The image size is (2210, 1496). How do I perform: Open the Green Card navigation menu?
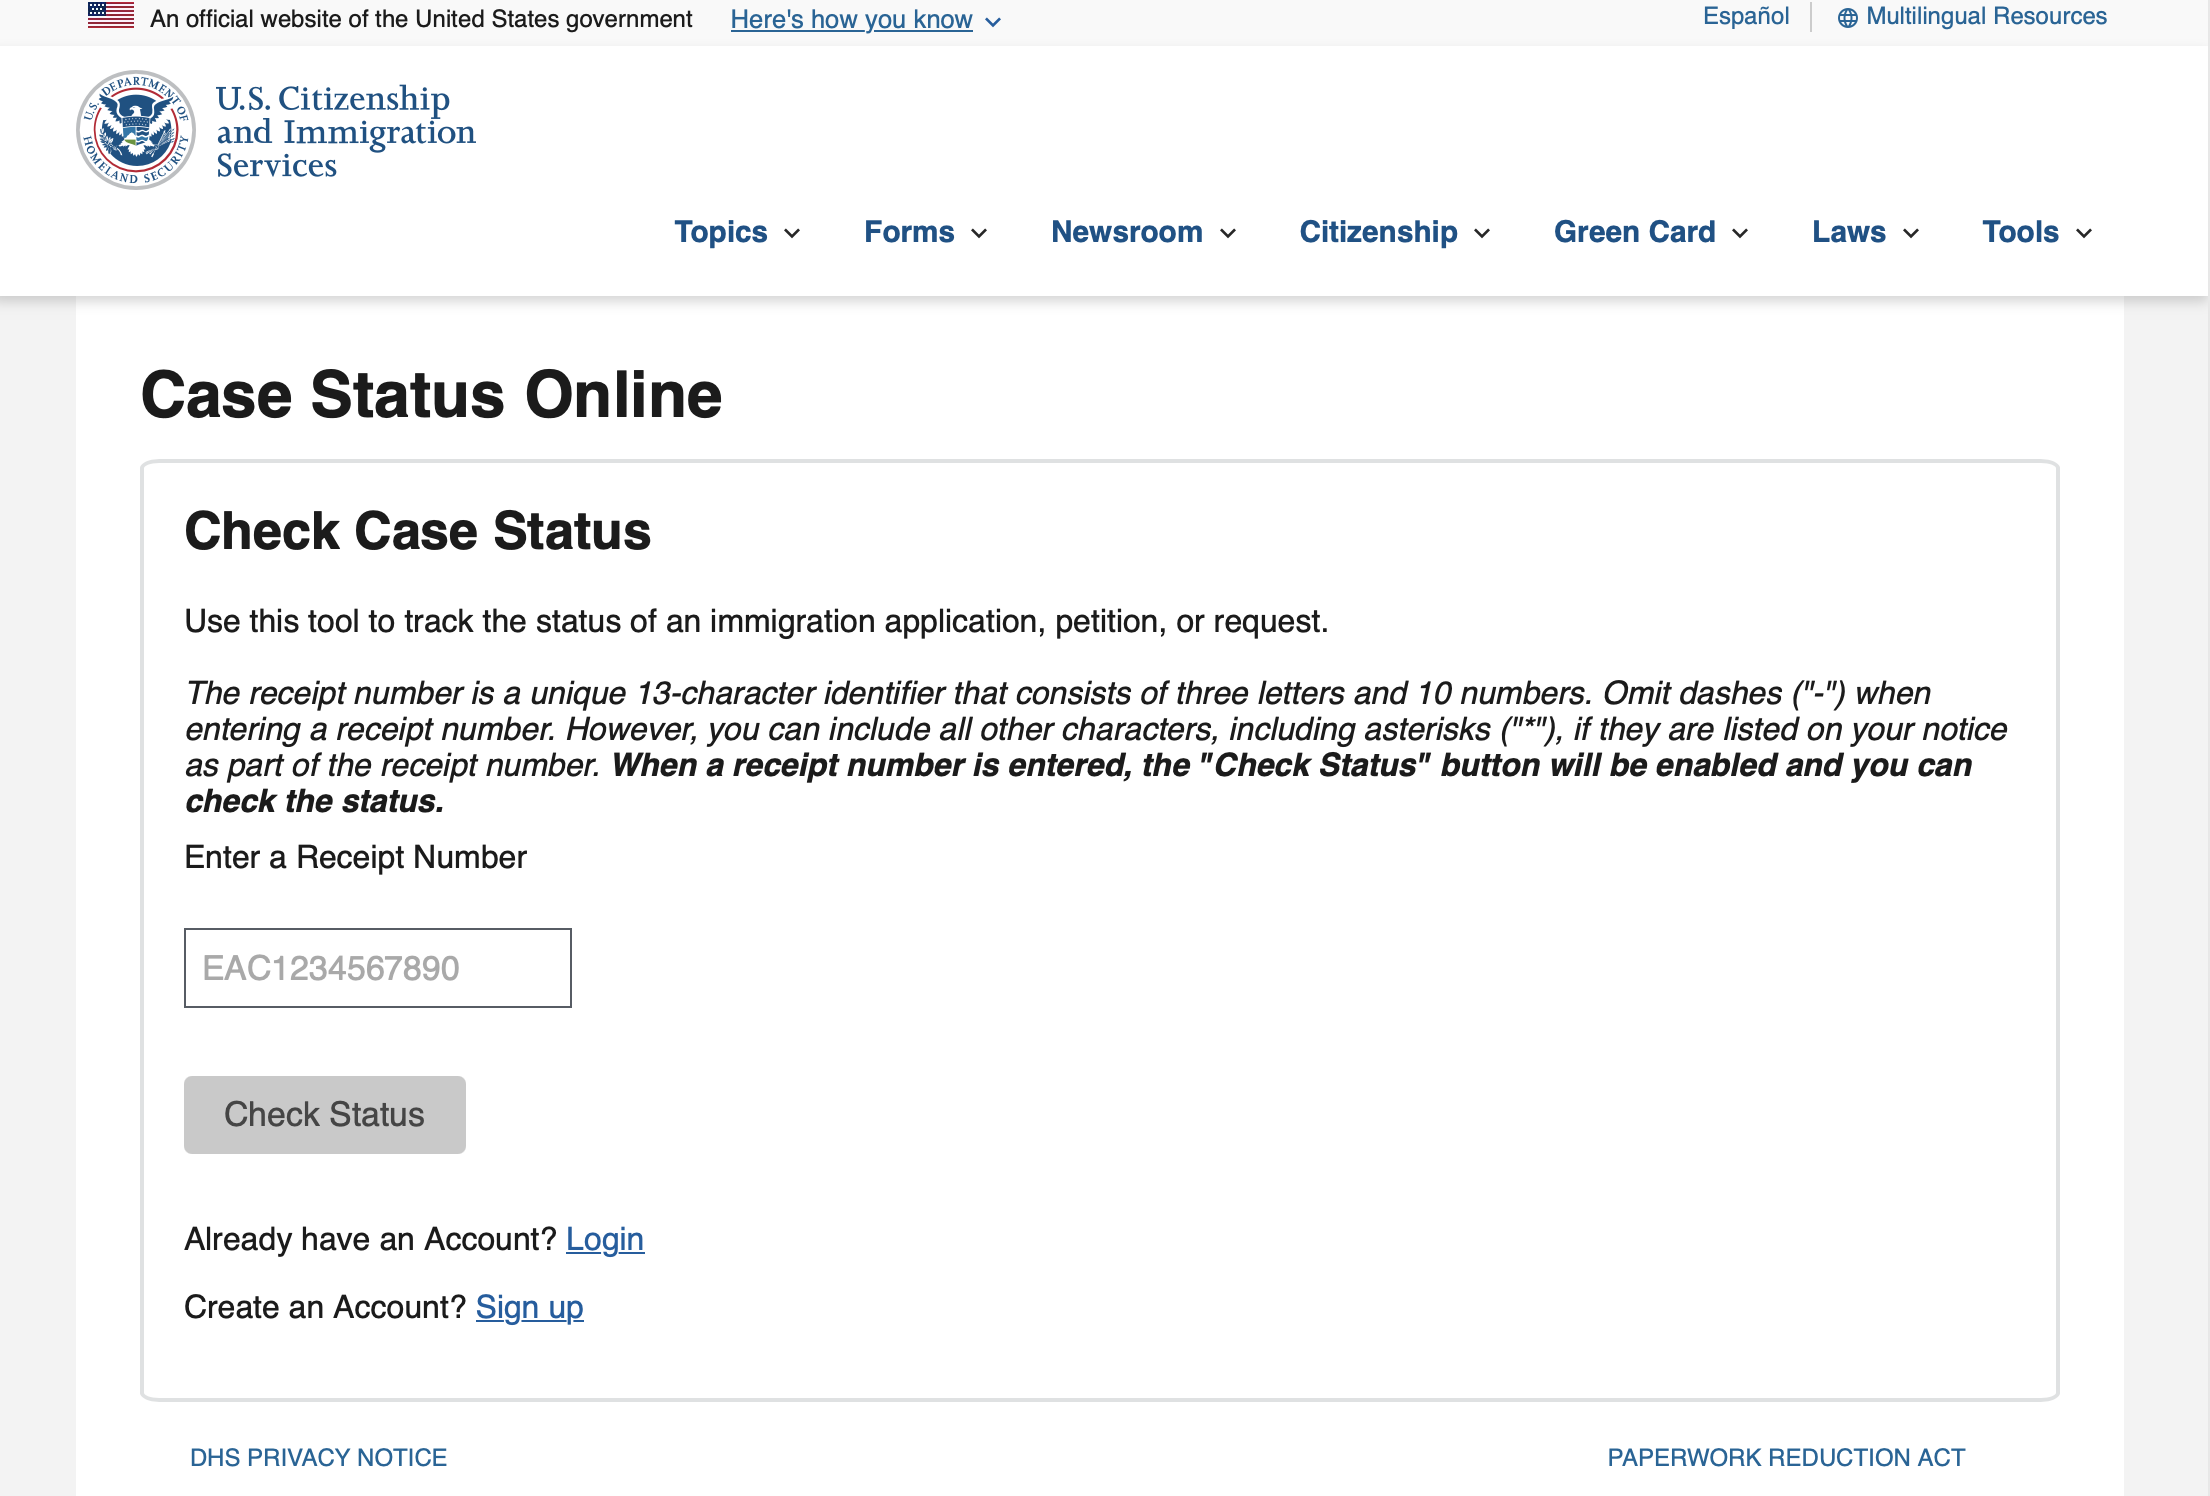1651,232
